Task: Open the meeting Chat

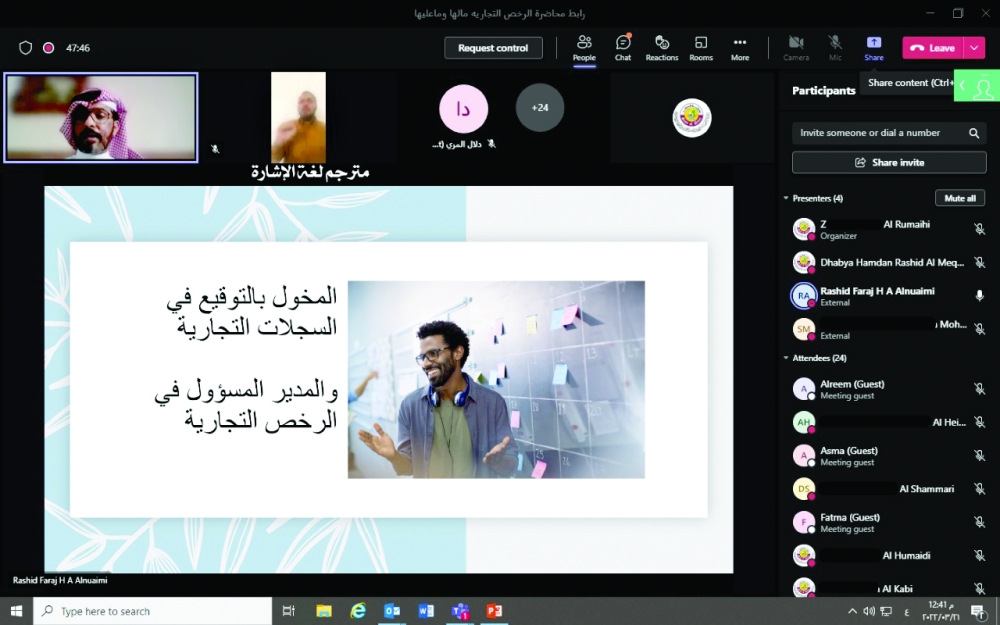Action: pyautogui.click(x=623, y=47)
